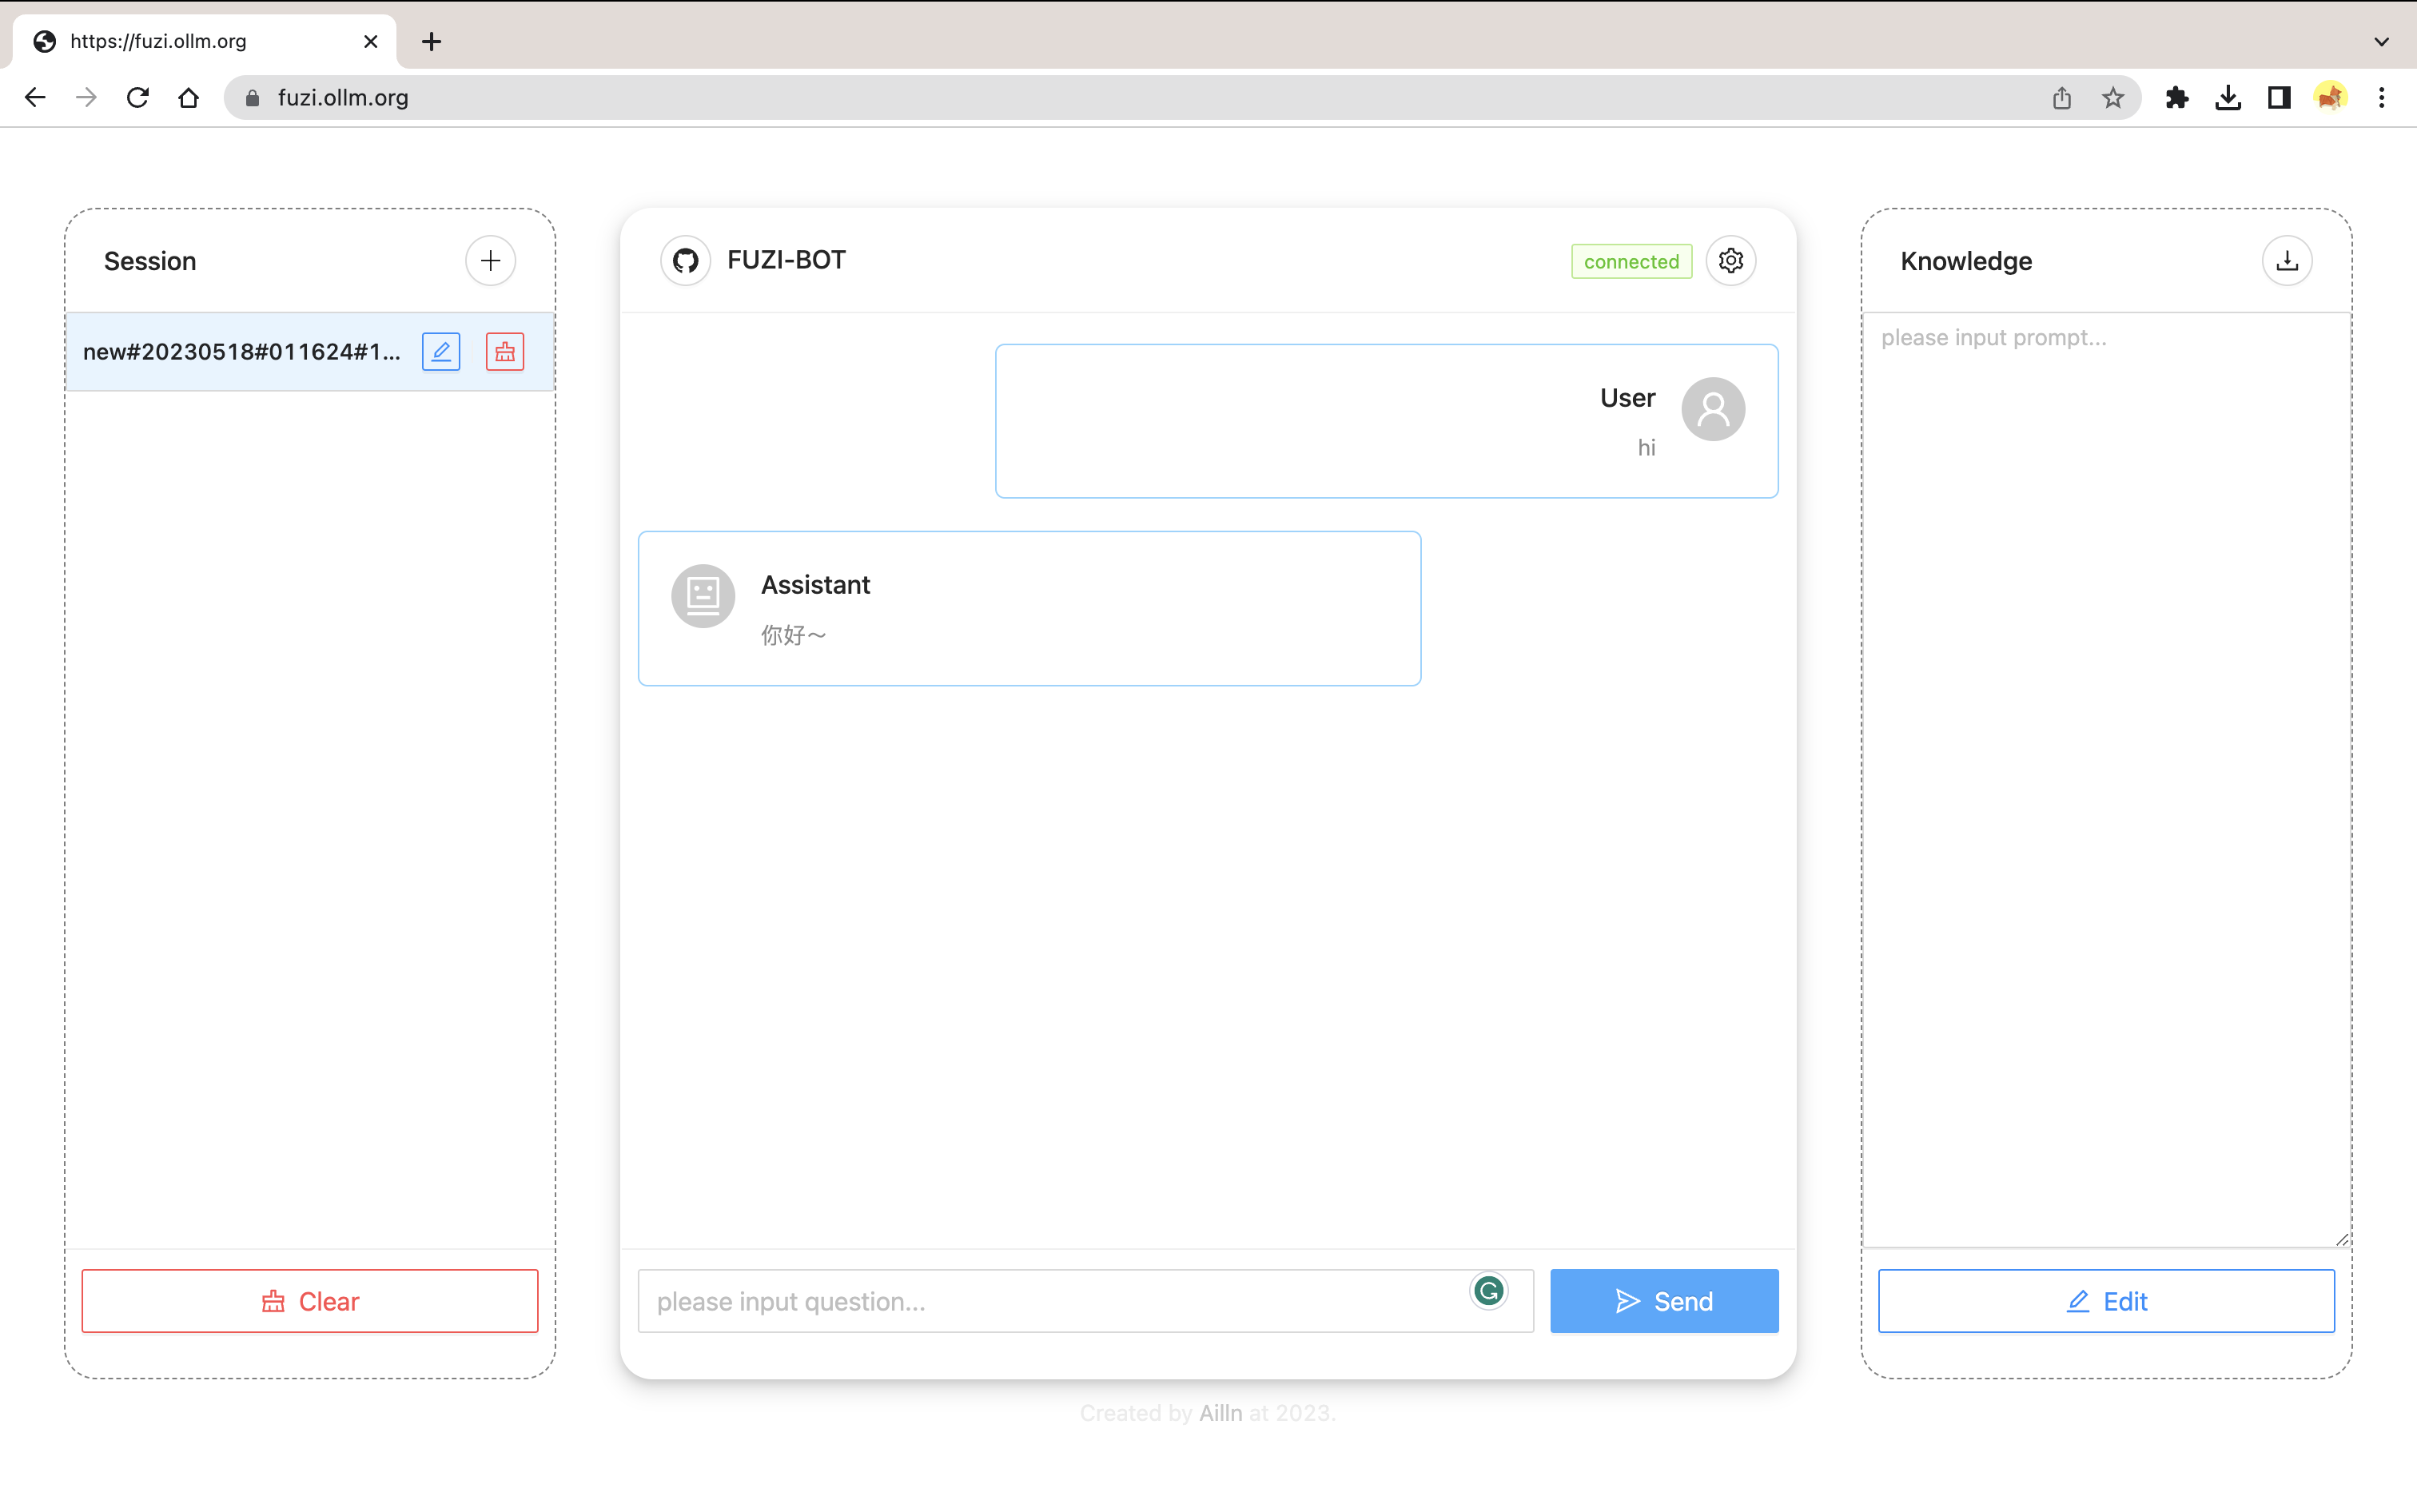Click the Grammarly icon in question input

point(1489,1291)
